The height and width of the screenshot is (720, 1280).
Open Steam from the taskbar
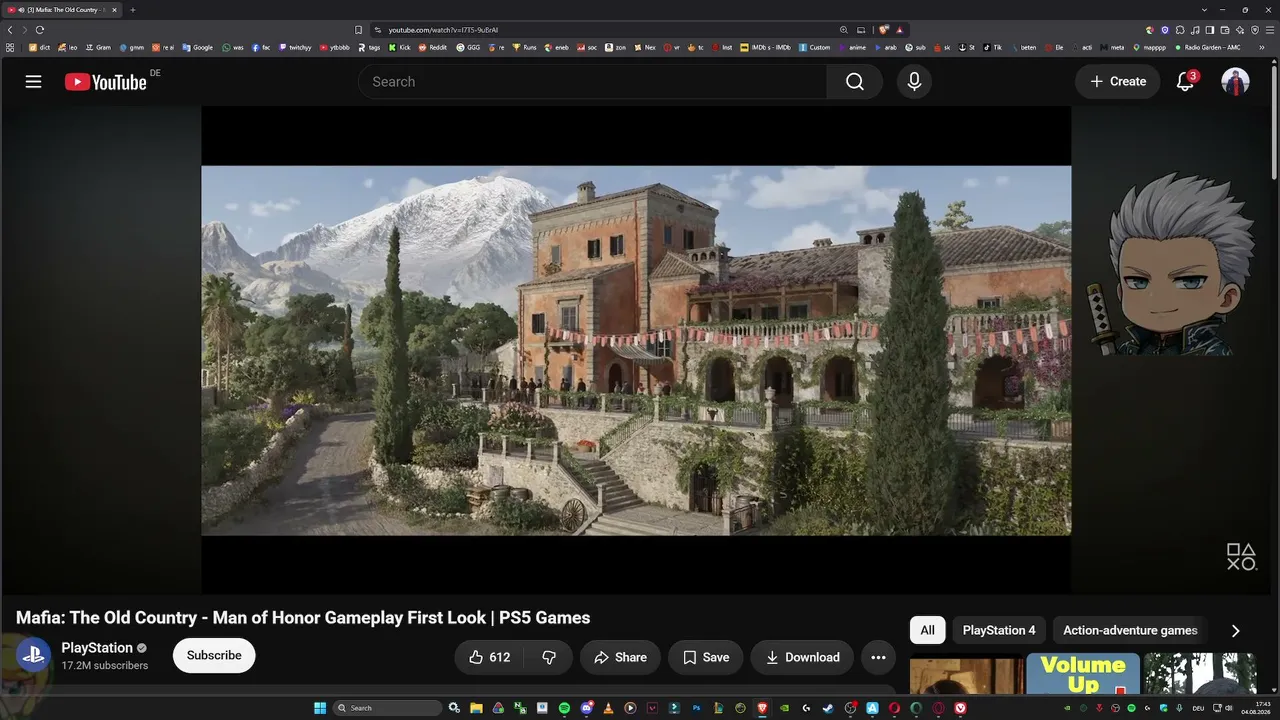(x=827, y=708)
